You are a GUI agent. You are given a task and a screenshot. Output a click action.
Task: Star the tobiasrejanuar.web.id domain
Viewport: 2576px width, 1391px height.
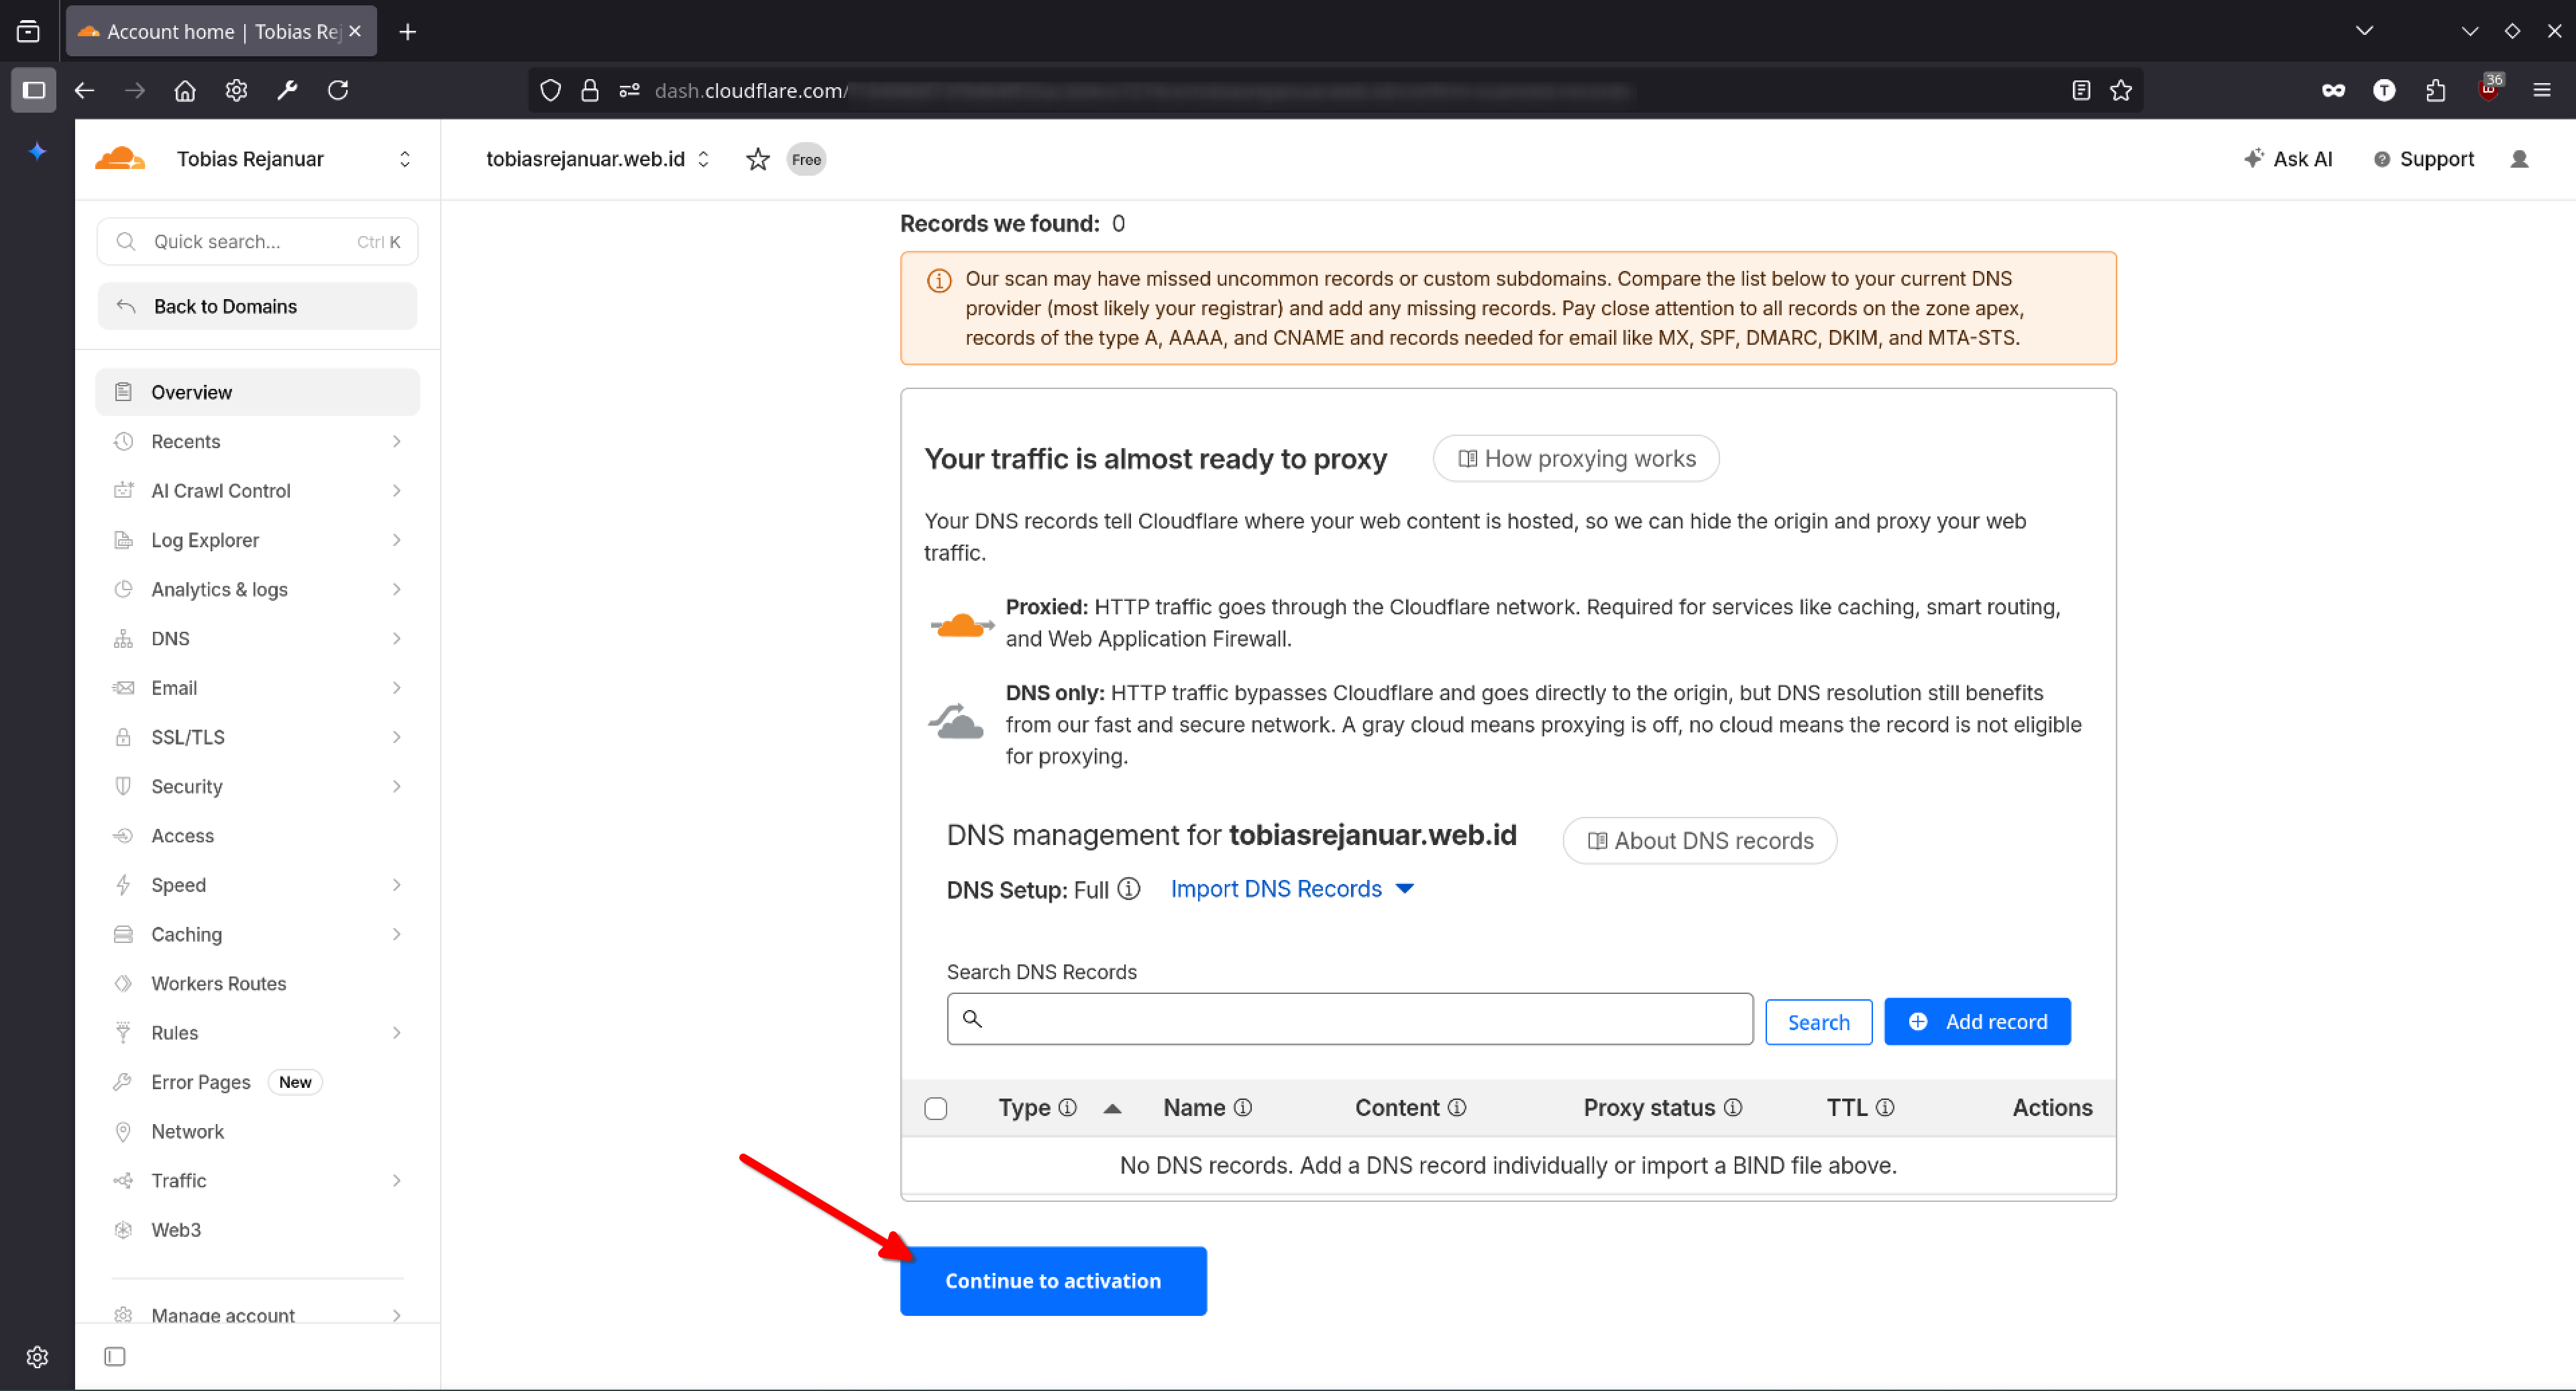[757, 159]
